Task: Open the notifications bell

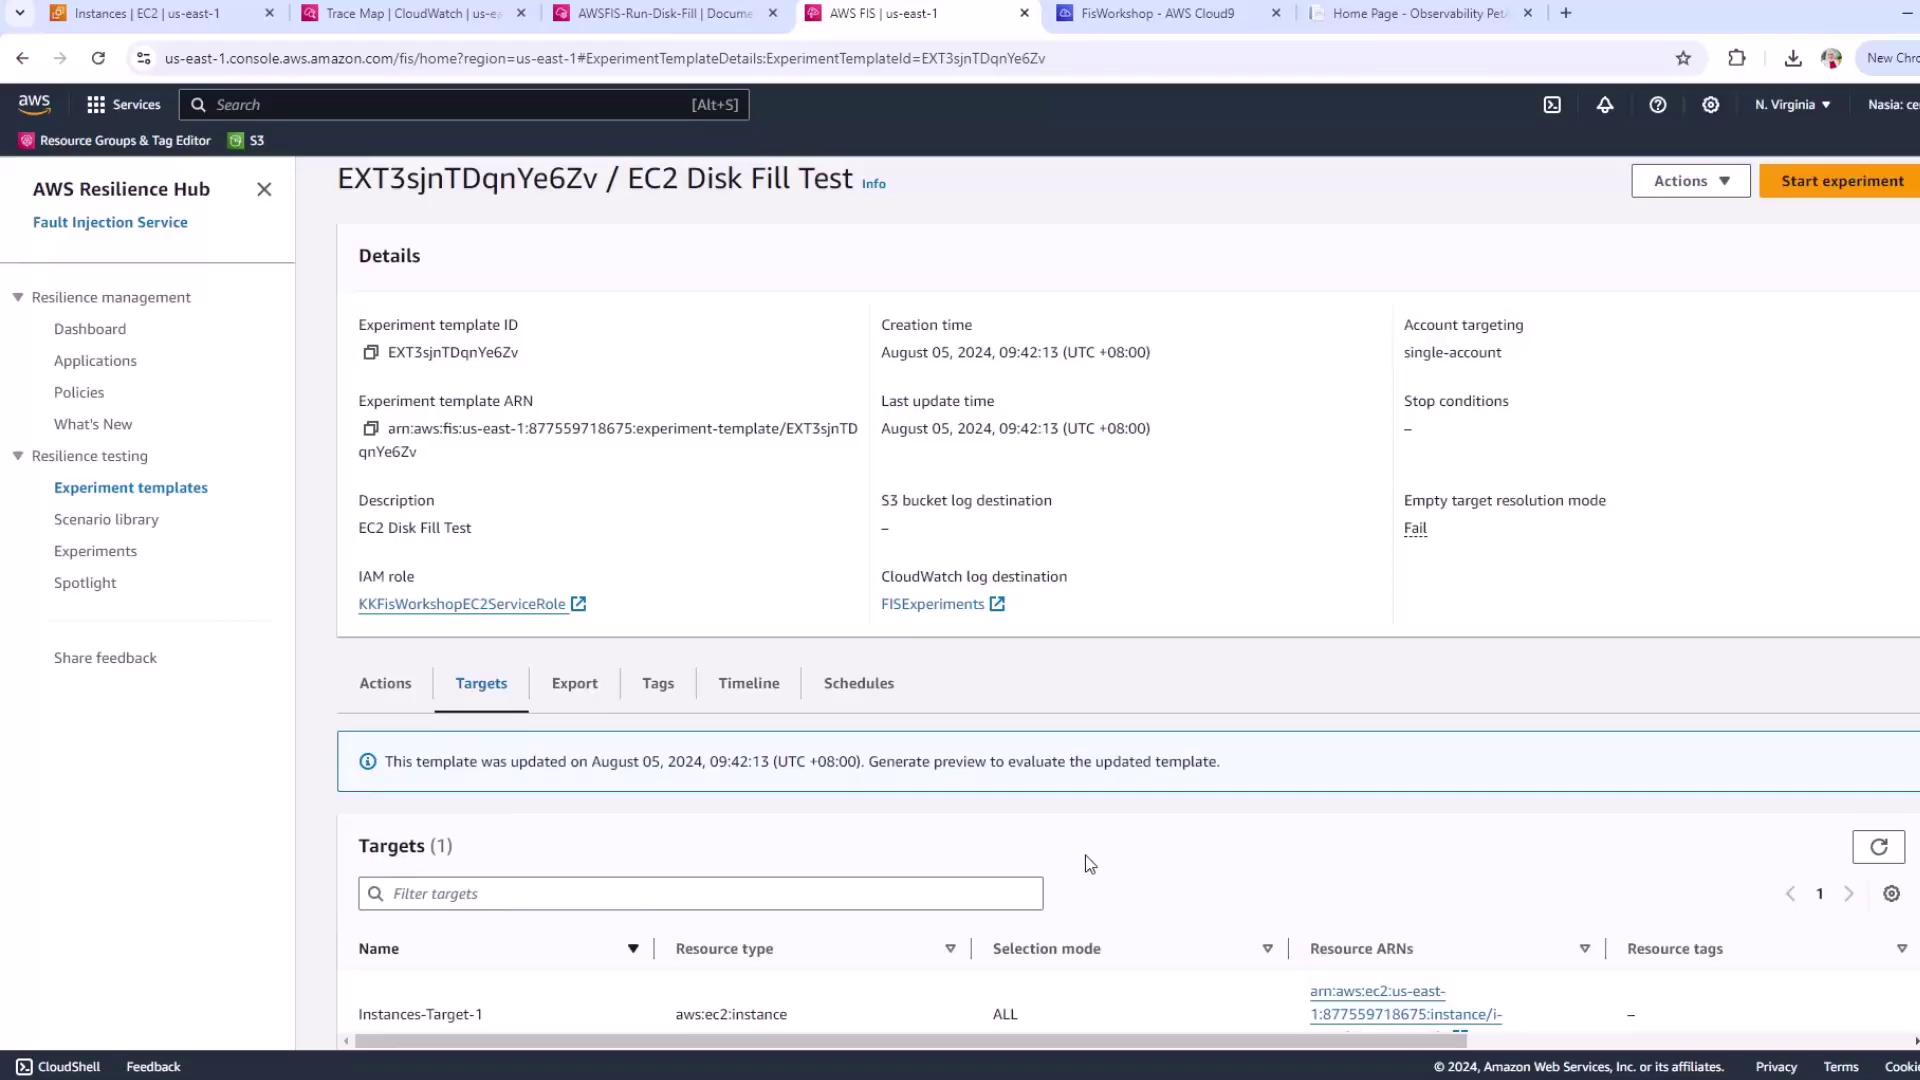Action: click(1605, 105)
